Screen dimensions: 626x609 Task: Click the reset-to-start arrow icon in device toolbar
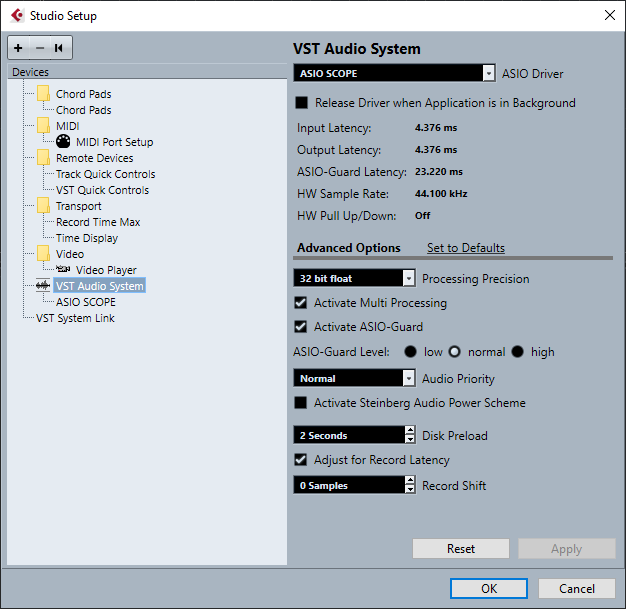59,48
